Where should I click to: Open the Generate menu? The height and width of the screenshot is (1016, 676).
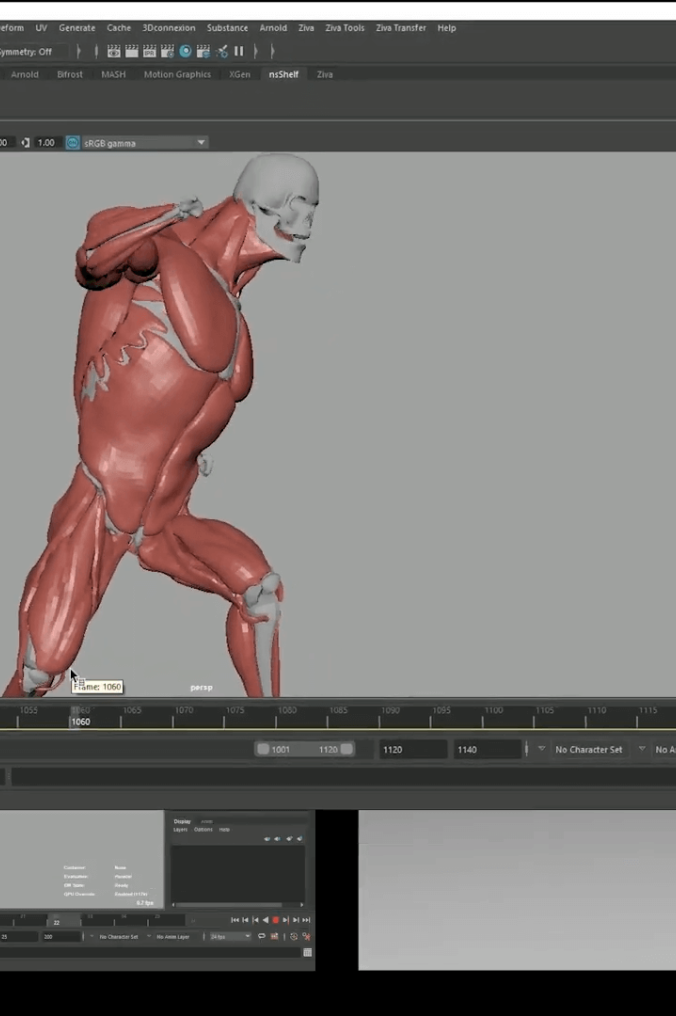tap(77, 28)
